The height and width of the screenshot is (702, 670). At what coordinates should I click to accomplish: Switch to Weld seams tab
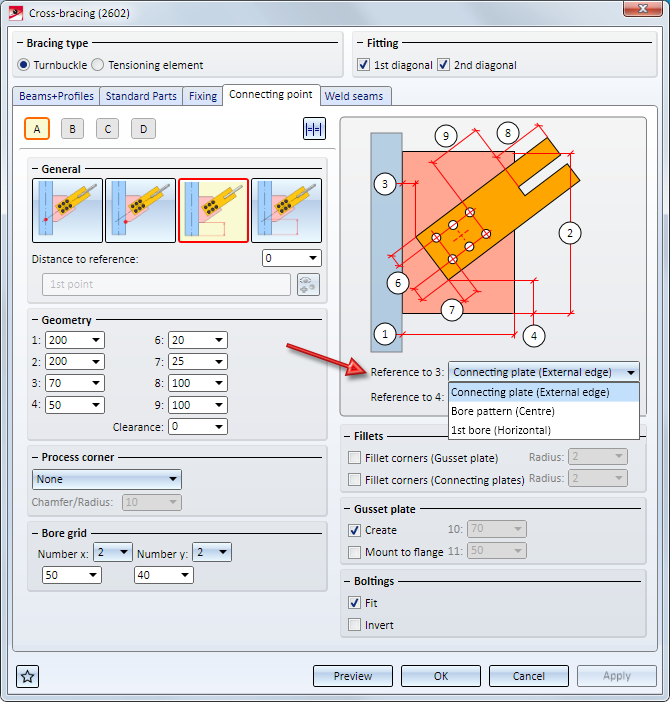tap(354, 96)
